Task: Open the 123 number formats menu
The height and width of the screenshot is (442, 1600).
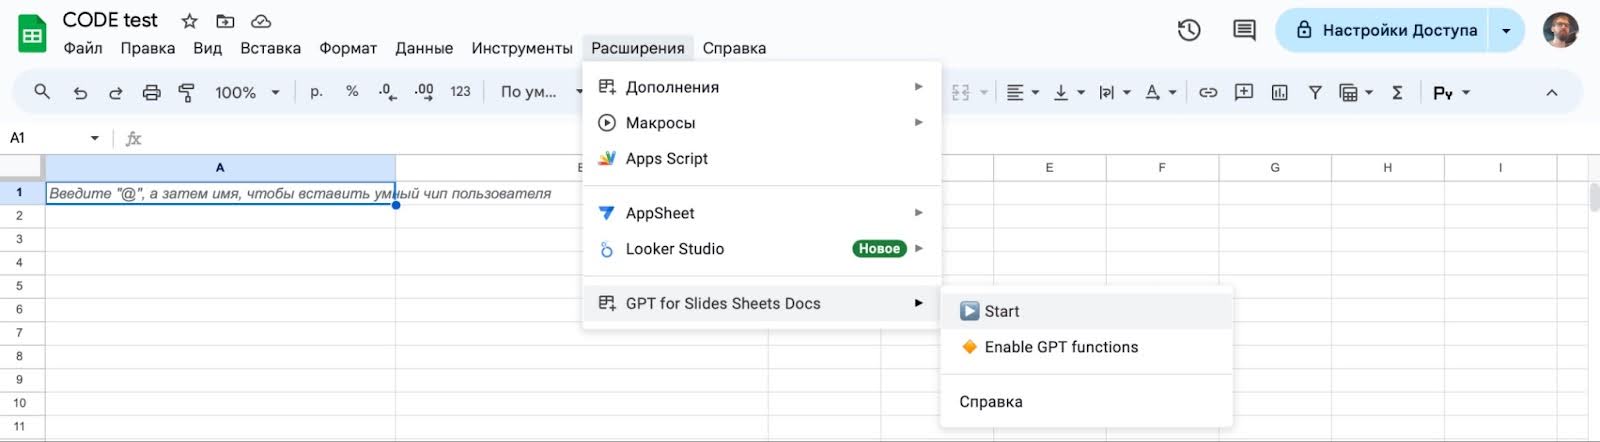Action: (x=460, y=92)
